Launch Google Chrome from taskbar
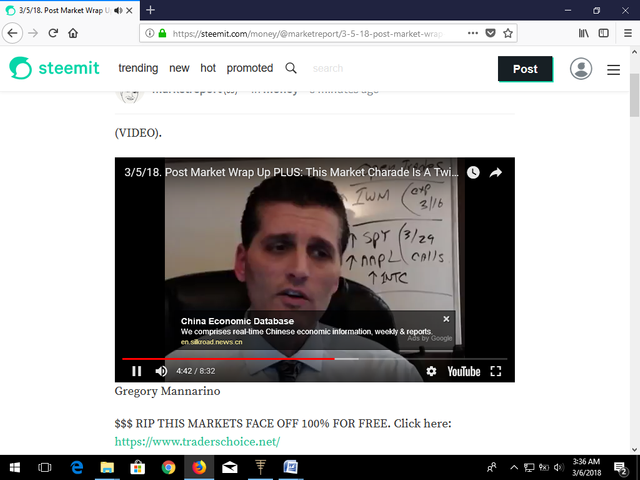The height and width of the screenshot is (480, 640). [168, 467]
